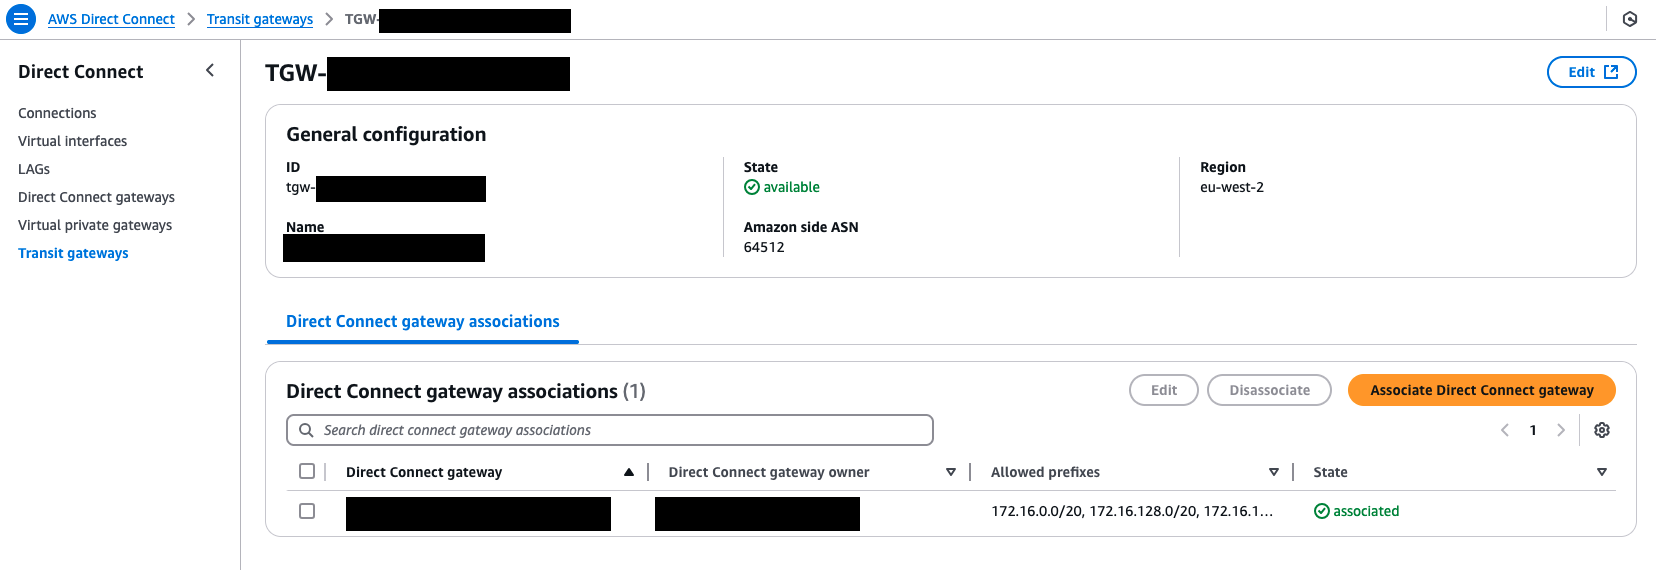Open Virtual interfaces in sidebar

[72, 141]
